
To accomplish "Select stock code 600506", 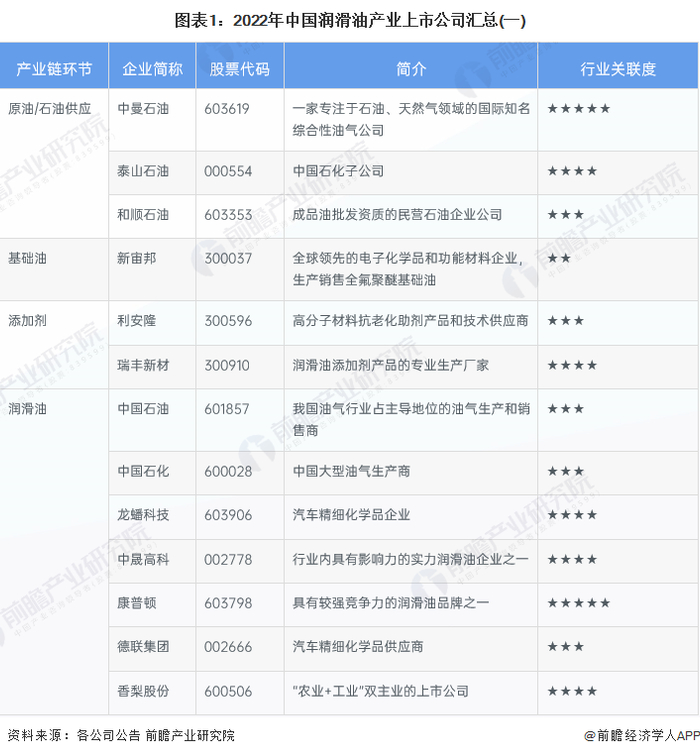I will (228, 691).
